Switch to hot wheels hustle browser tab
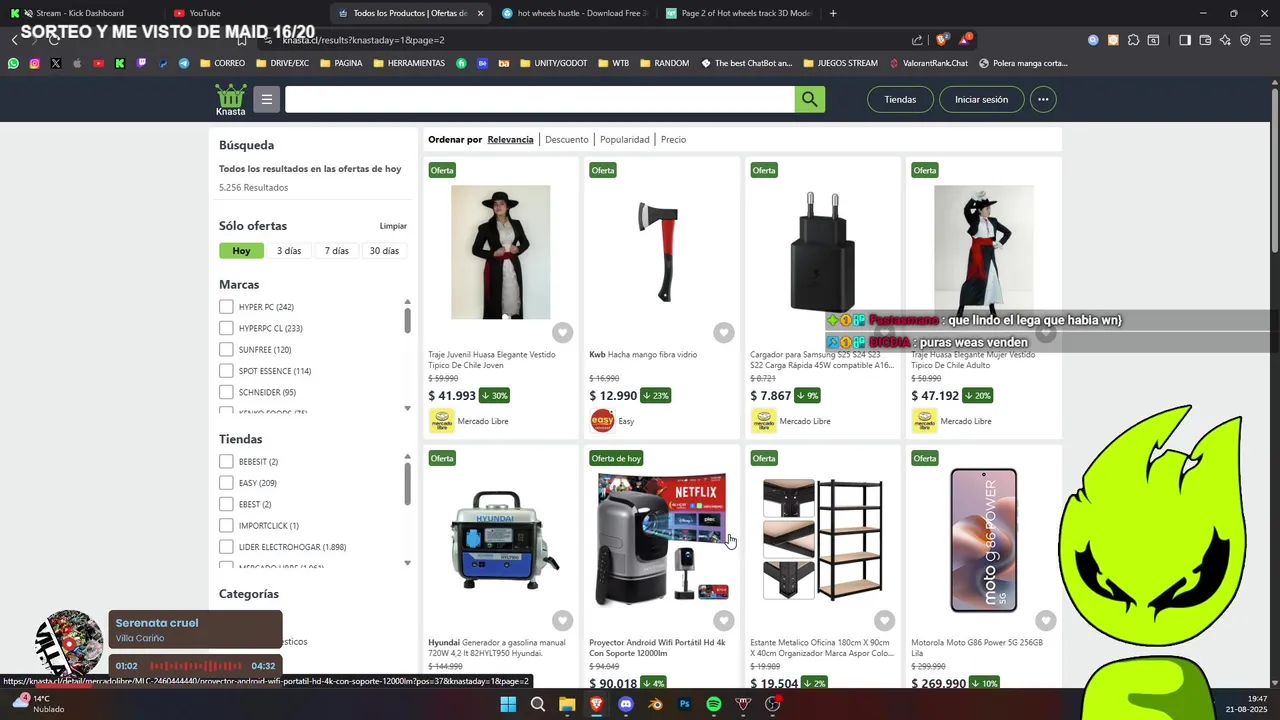The height and width of the screenshot is (720, 1280). click(x=574, y=13)
